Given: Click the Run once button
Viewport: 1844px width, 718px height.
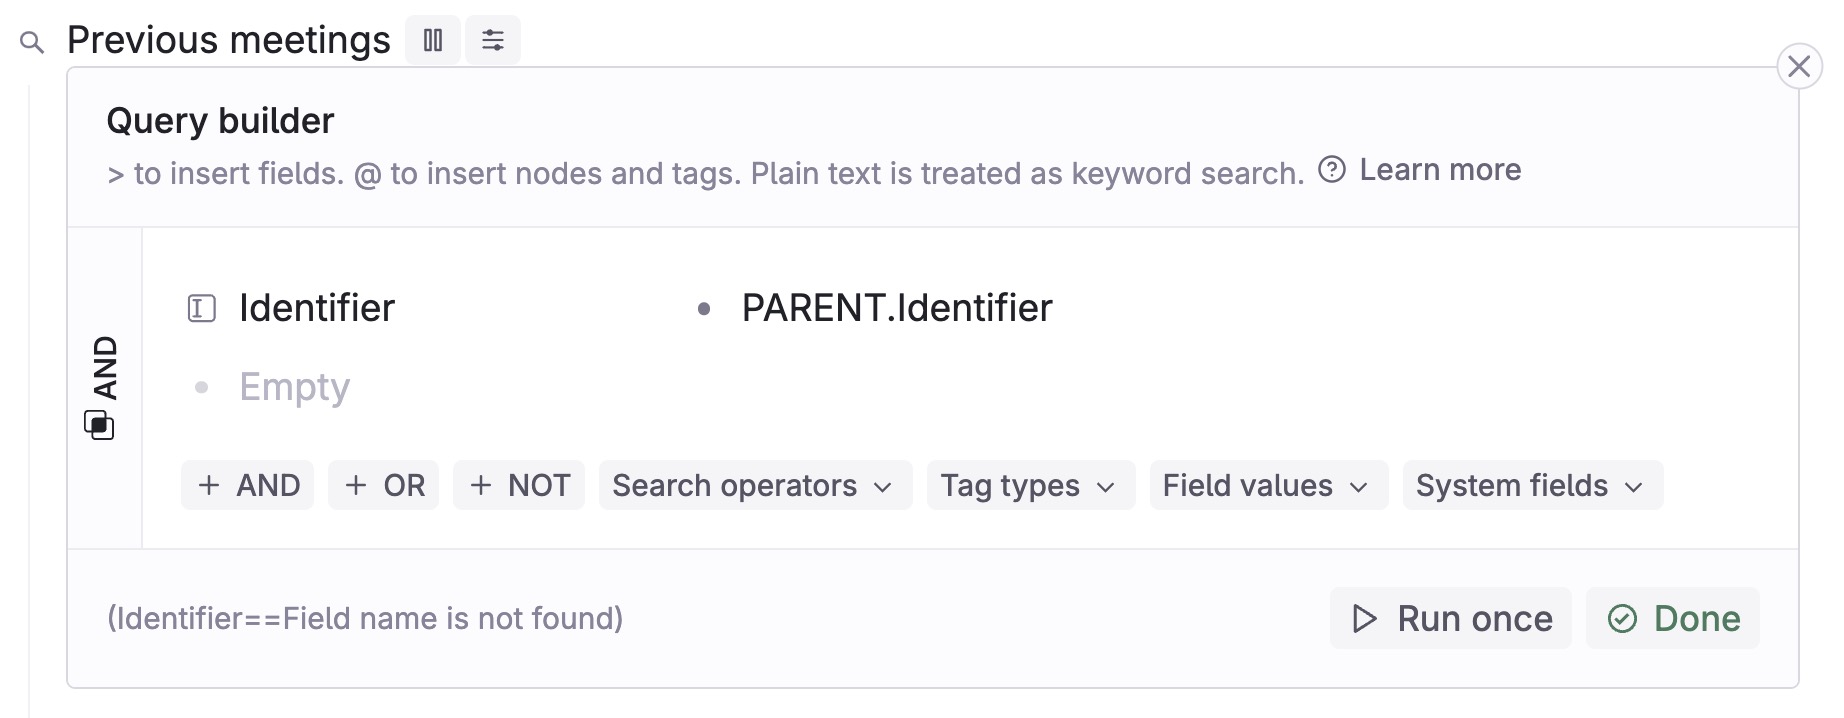Looking at the screenshot, I should pyautogui.click(x=1451, y=618).
